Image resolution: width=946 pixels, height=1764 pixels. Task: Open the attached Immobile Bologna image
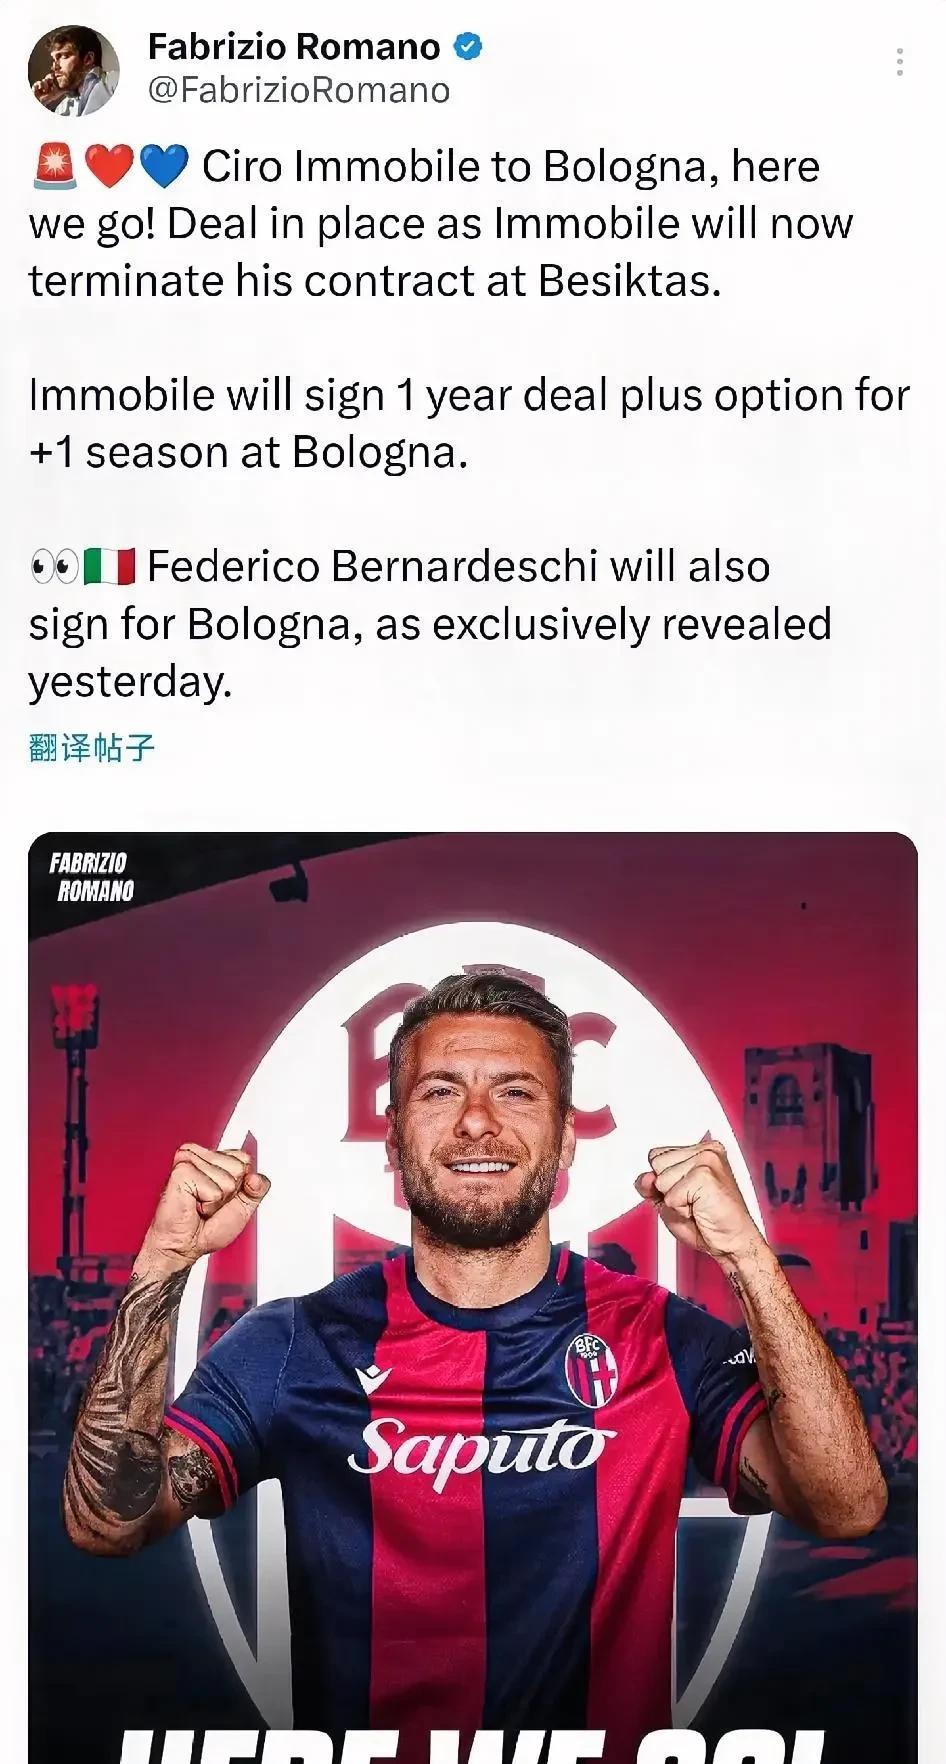click(x=473, y=1298)
